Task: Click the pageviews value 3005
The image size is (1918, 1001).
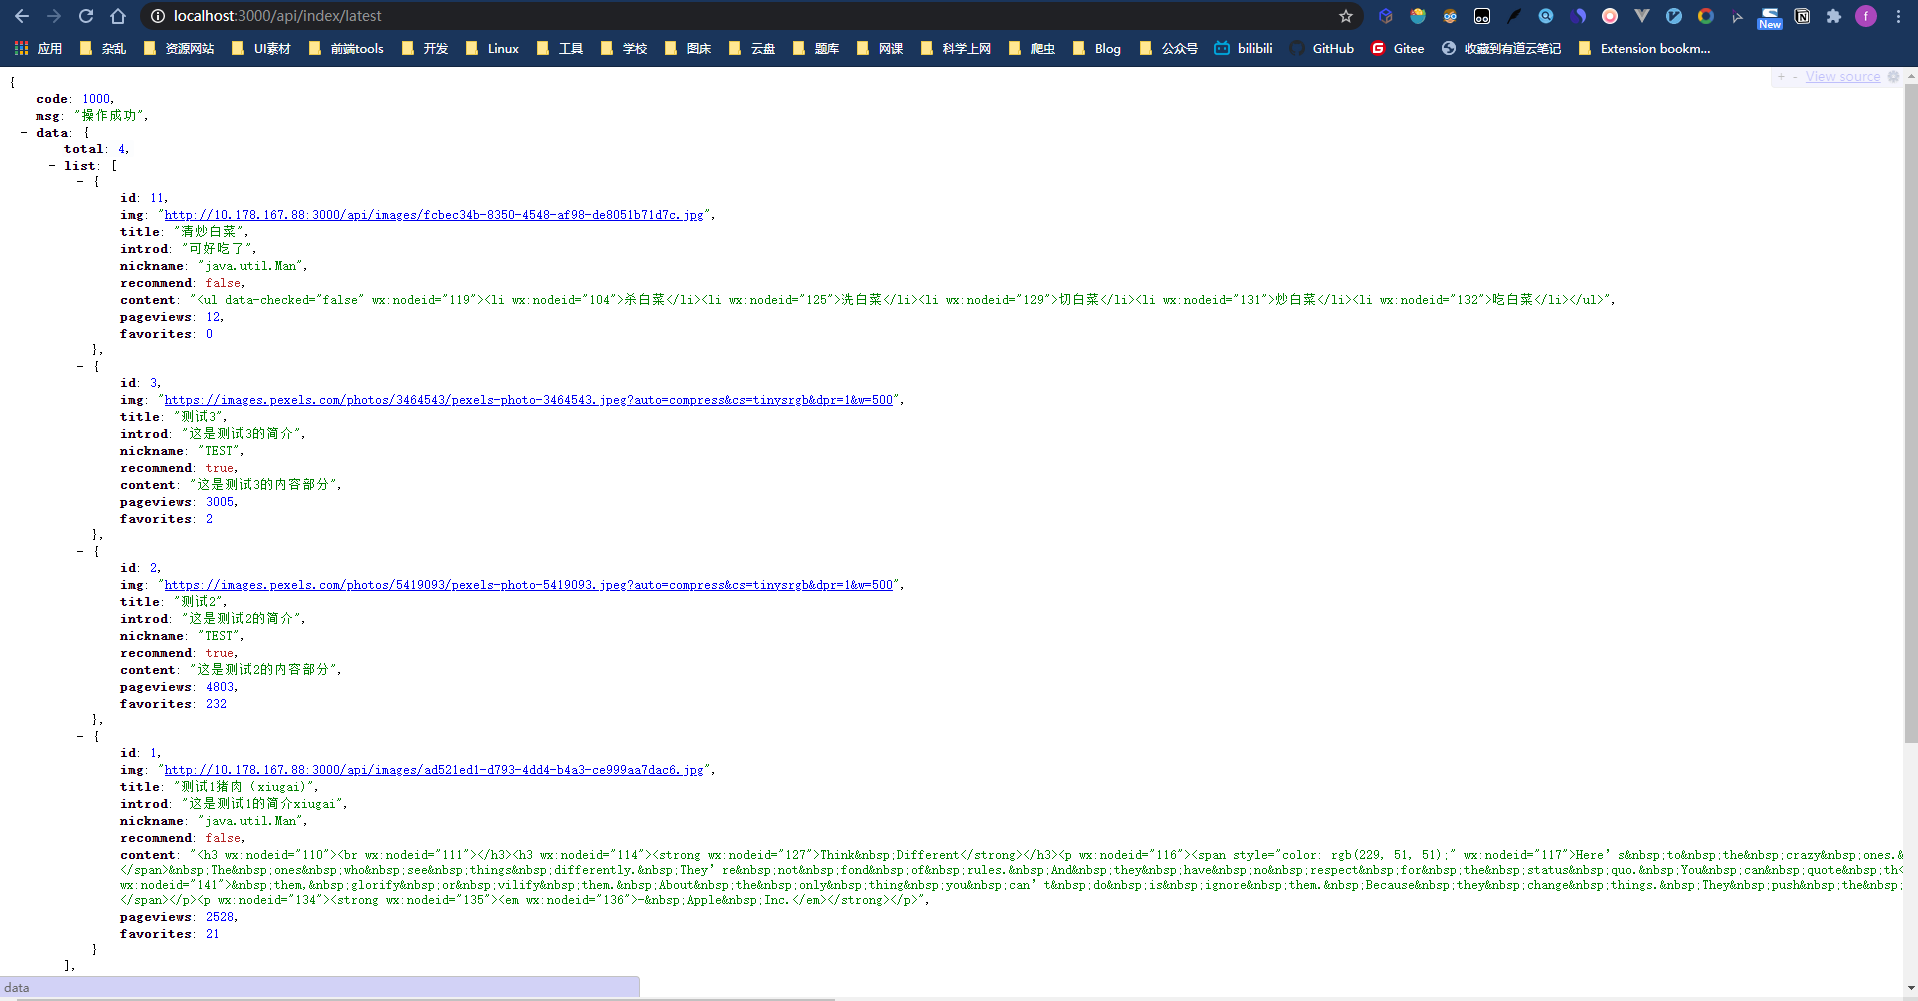Action: 220,502
